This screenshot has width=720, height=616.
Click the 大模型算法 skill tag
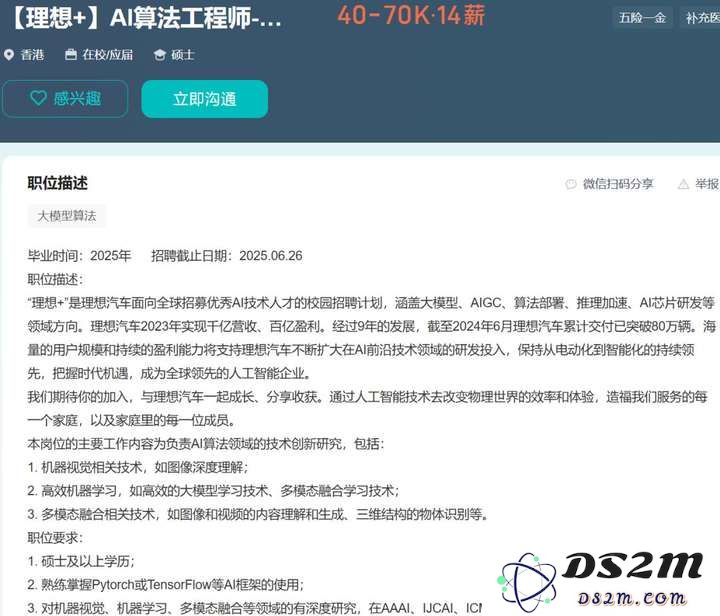coord(67,216)
